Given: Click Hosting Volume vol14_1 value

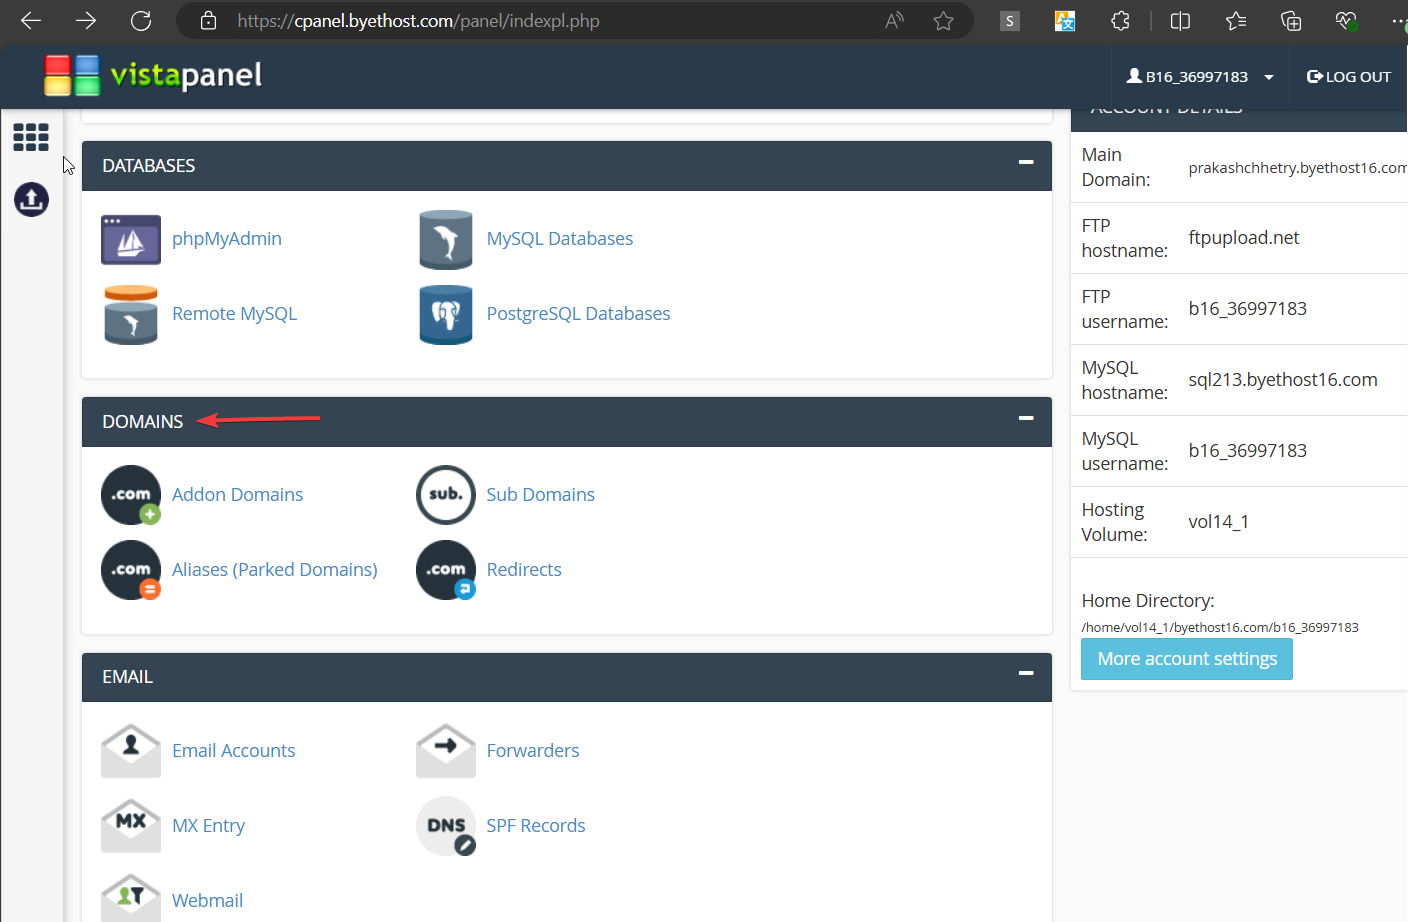Looking at the screenshot, I should click(1218, 522).
